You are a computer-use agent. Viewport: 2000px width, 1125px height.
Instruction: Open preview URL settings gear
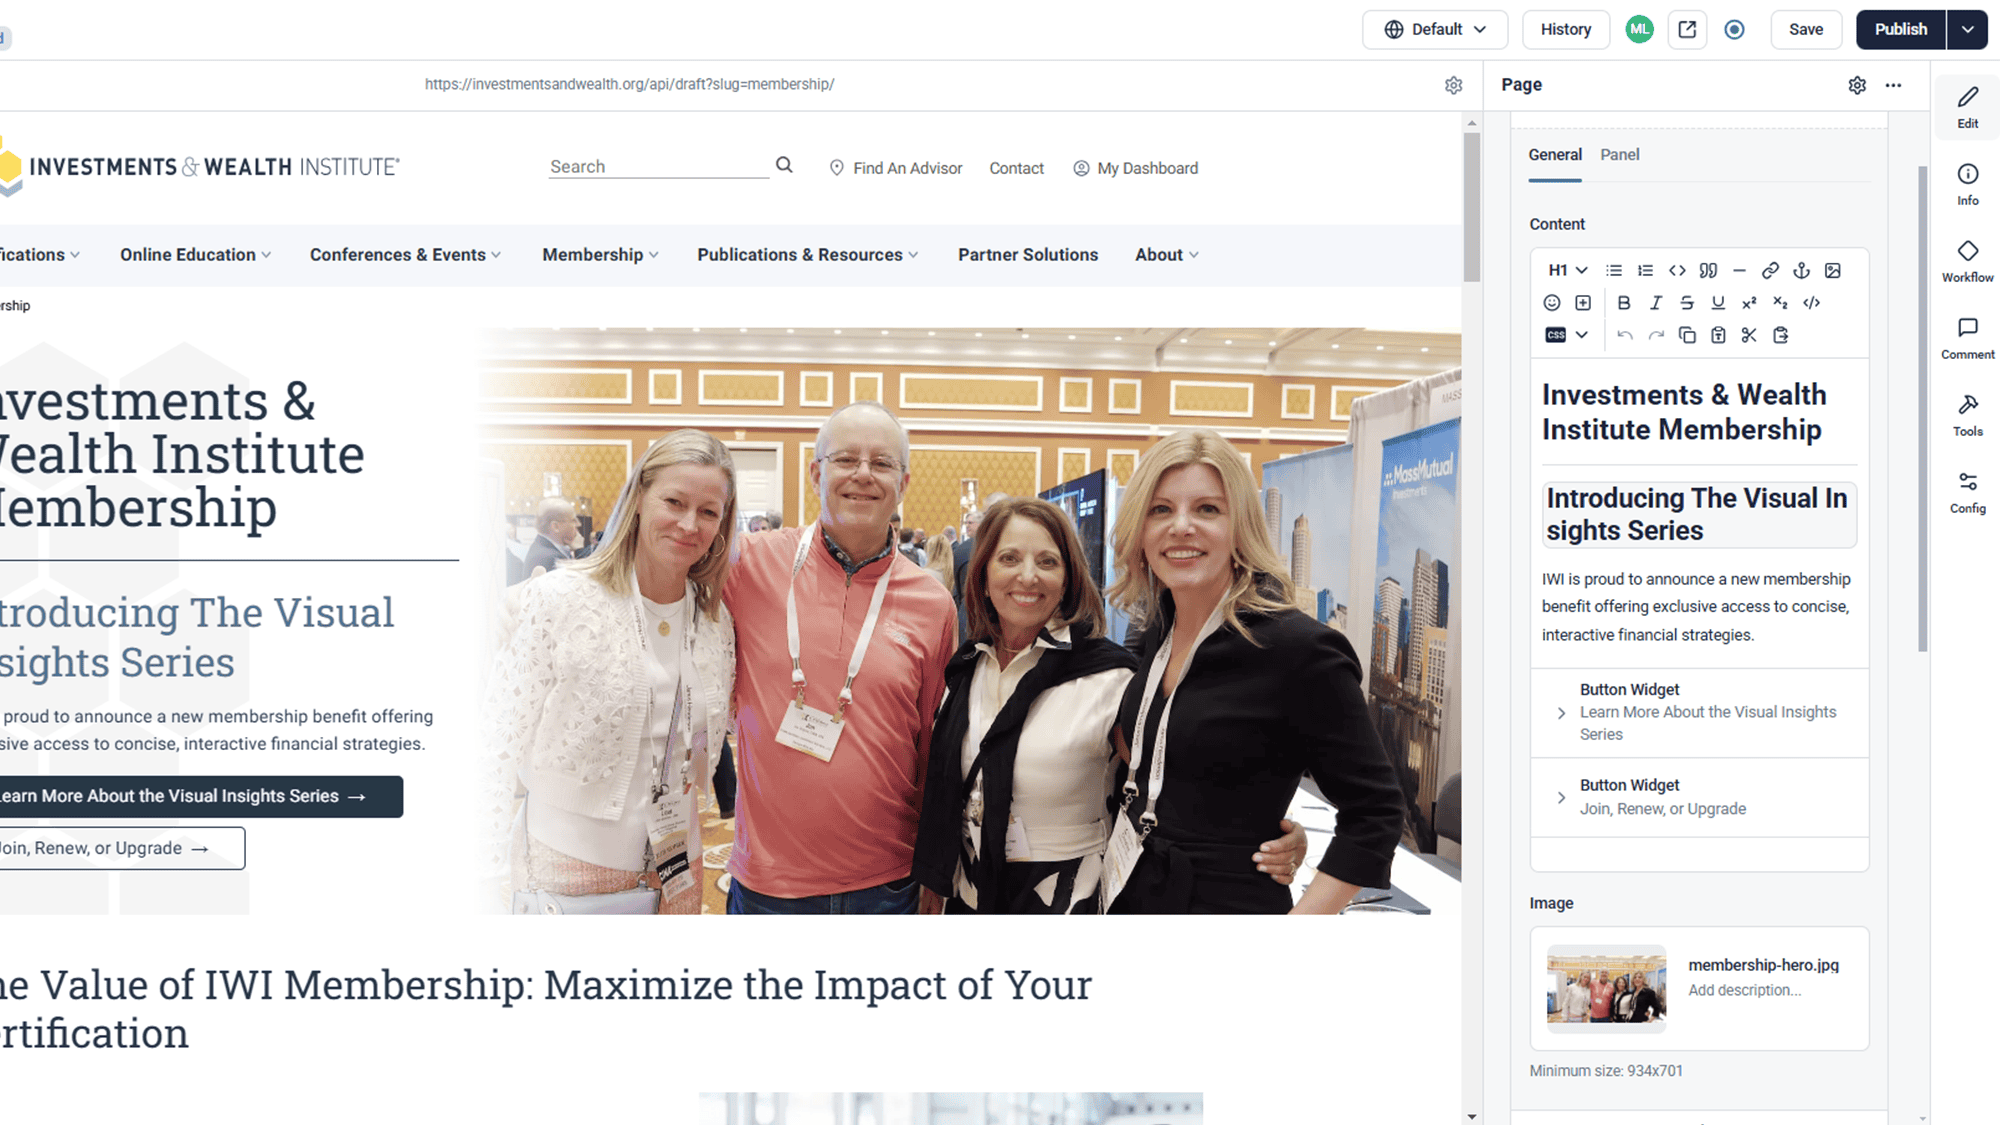click(1454, 85)
